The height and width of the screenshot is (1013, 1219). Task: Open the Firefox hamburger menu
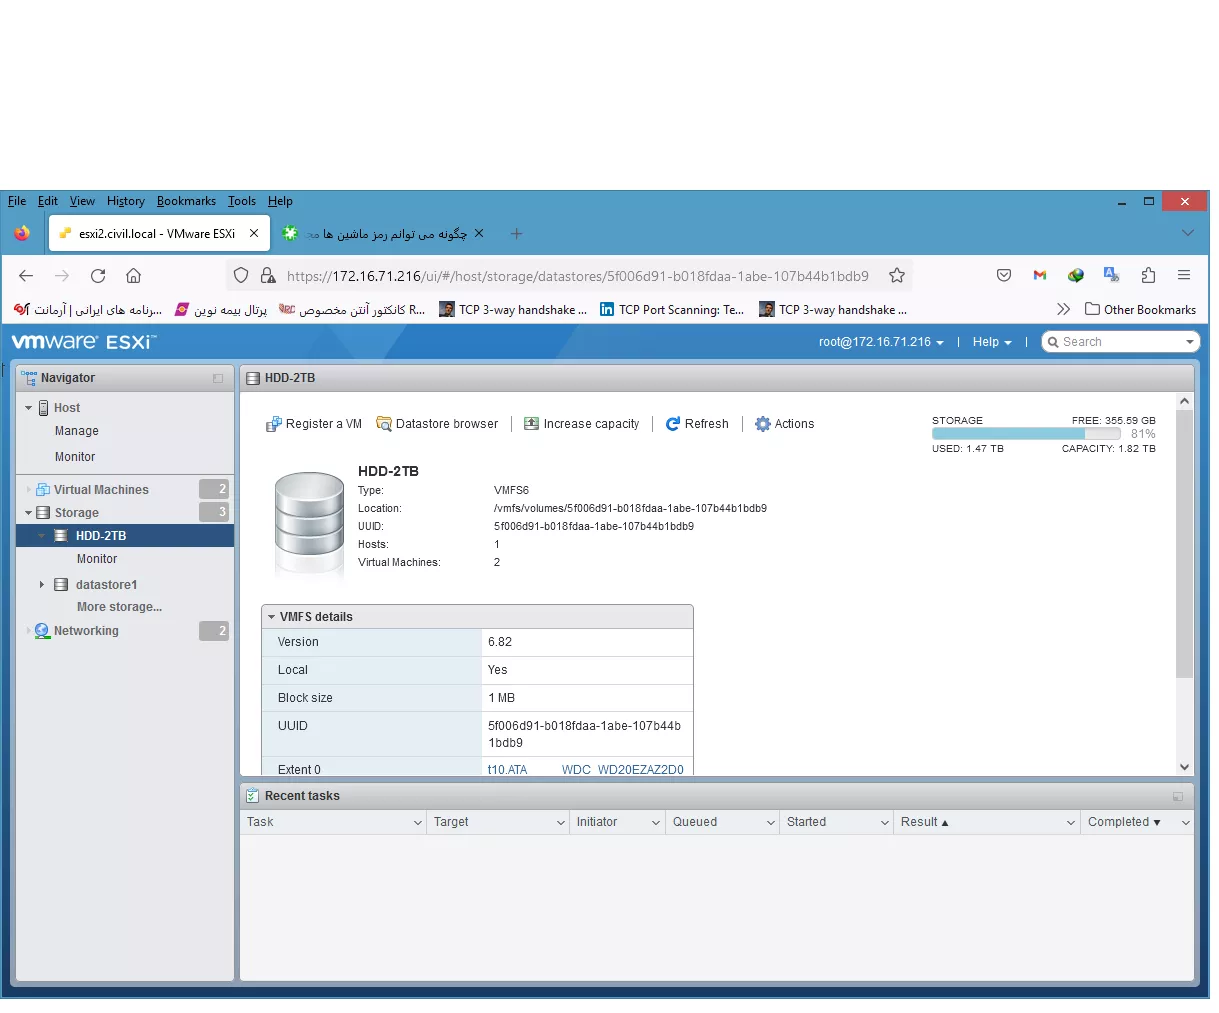point(1184,276)
